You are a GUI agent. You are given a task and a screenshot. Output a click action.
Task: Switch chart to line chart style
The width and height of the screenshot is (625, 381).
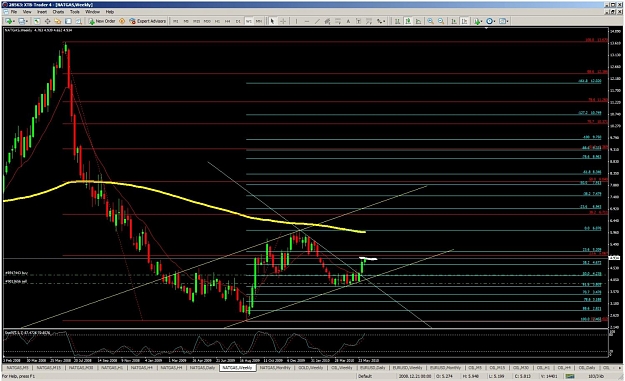pyautogui.click(x=418, y=21)
